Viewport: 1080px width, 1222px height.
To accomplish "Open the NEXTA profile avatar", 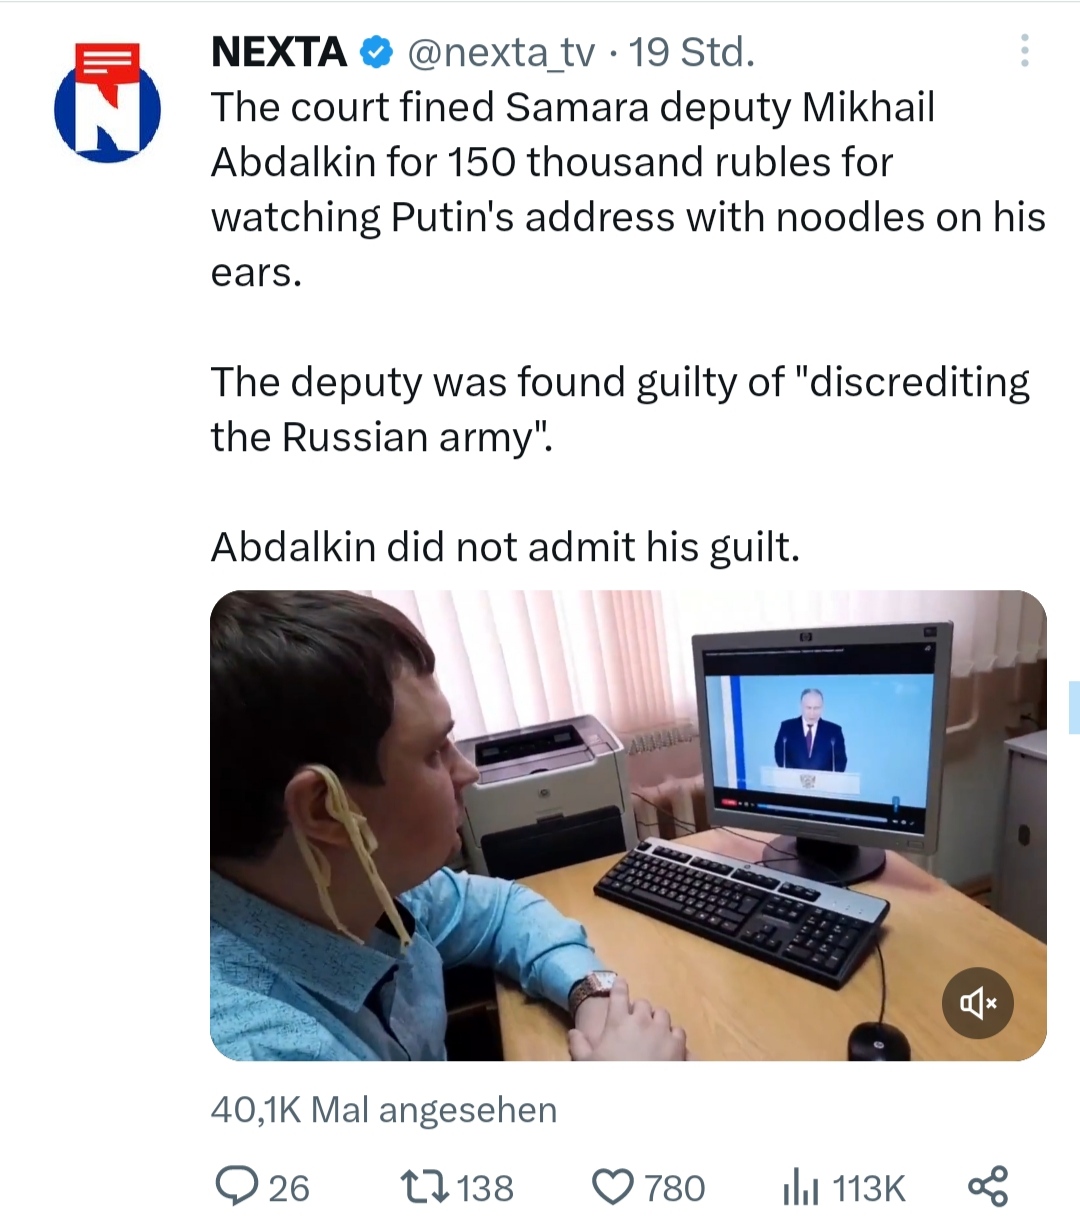I will [107, 102].
